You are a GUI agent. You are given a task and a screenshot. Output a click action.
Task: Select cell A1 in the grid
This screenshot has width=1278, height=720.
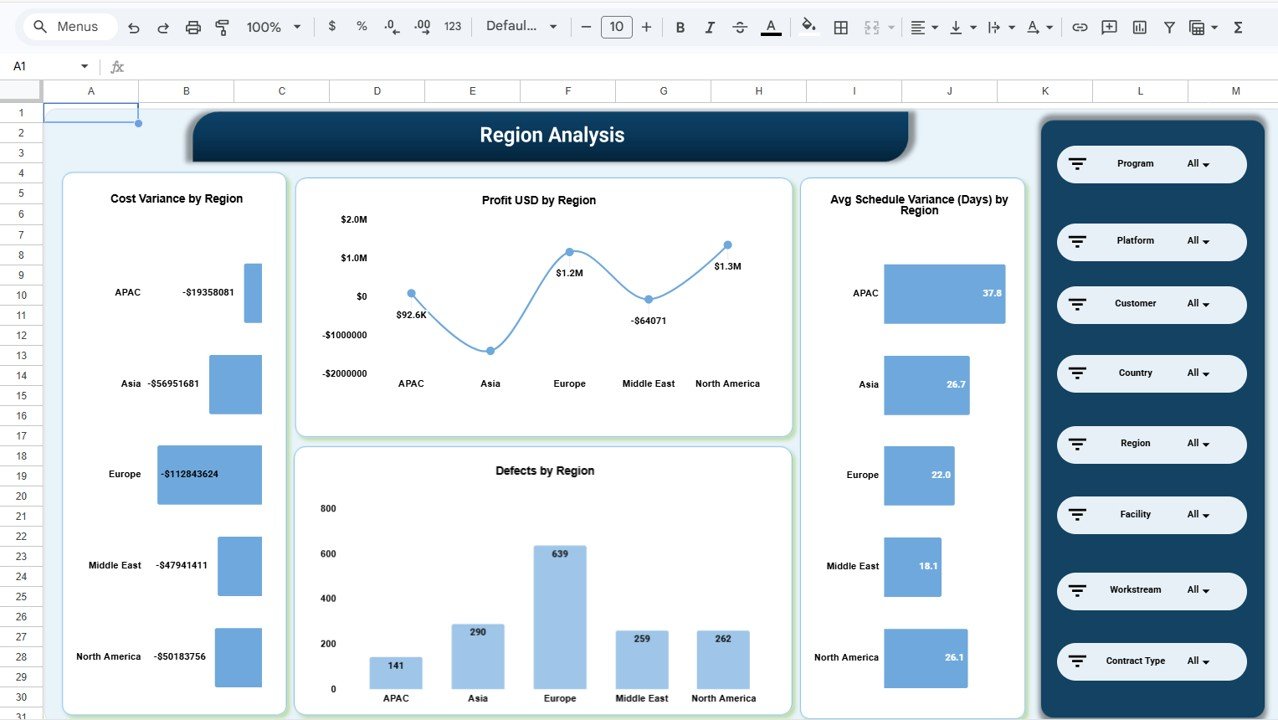click(91, 112)
